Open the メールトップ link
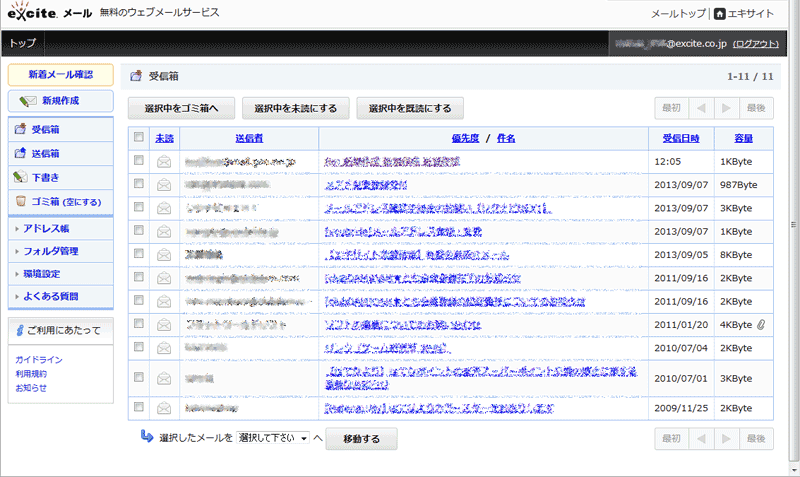Screen dimensions: 800x477 678,14
